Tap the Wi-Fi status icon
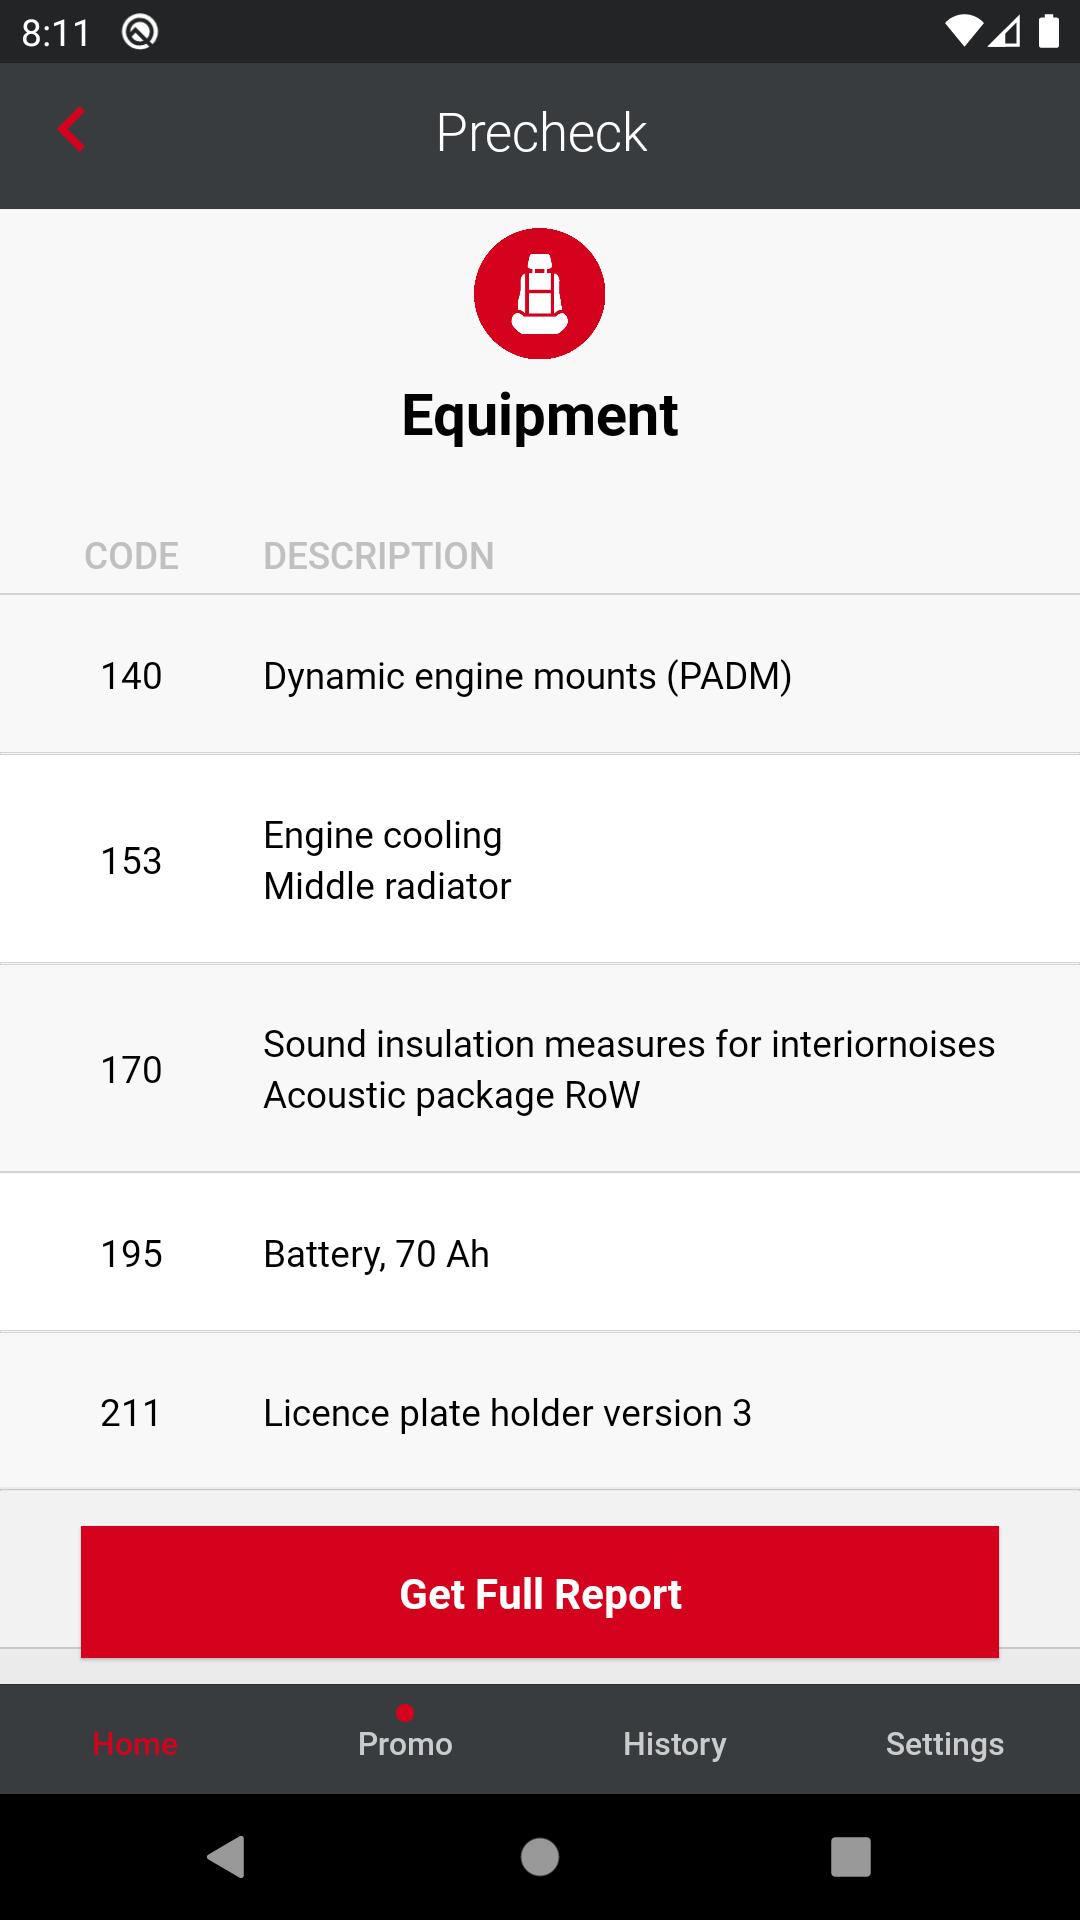1080x1920 pixels. [964, 32]
